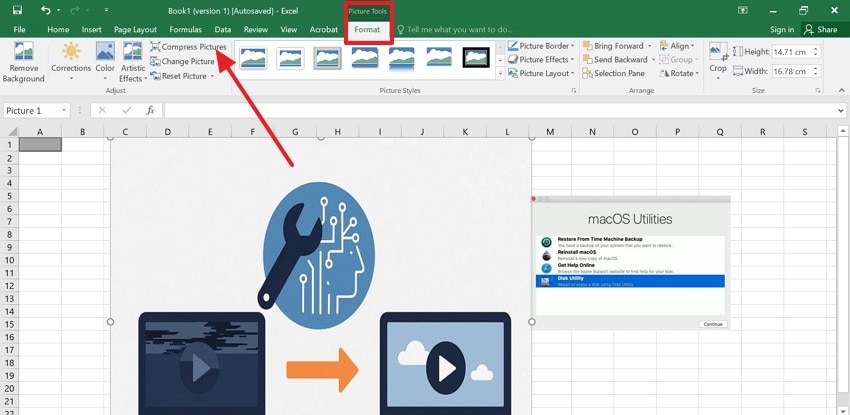Select row header 7

coord(9,221)
